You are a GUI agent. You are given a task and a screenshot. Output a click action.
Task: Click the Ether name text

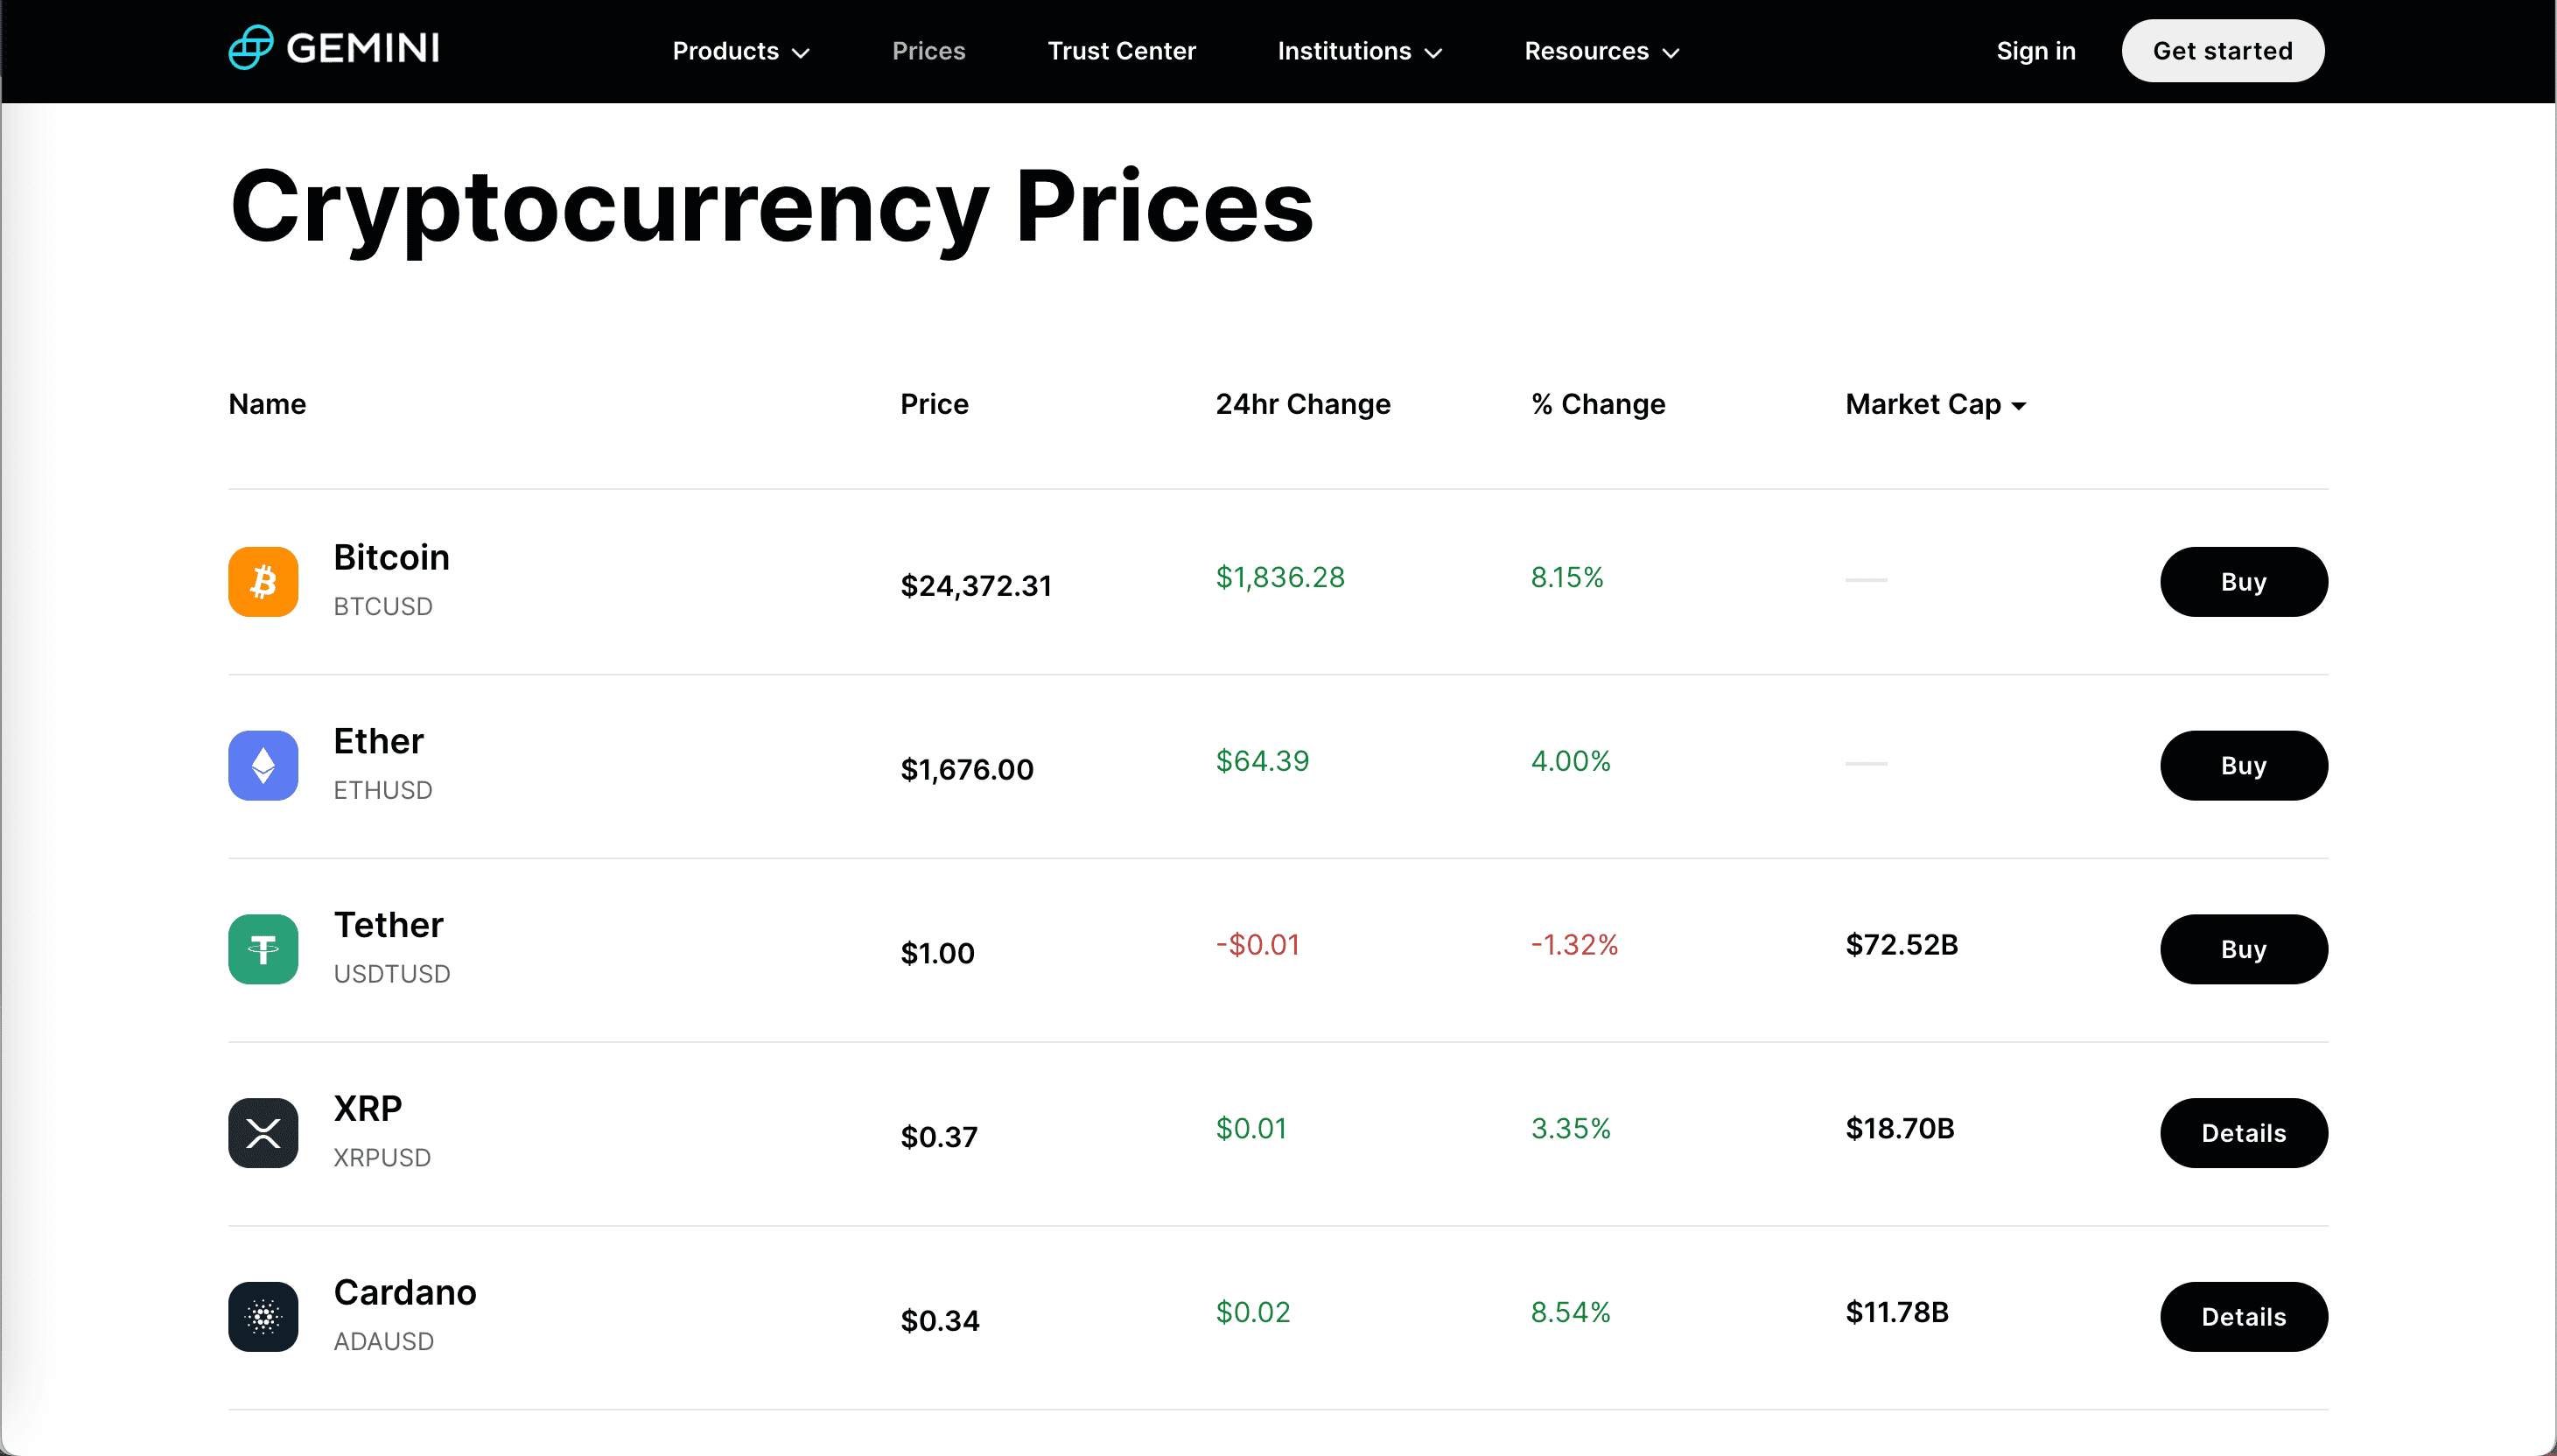(378, 741)
